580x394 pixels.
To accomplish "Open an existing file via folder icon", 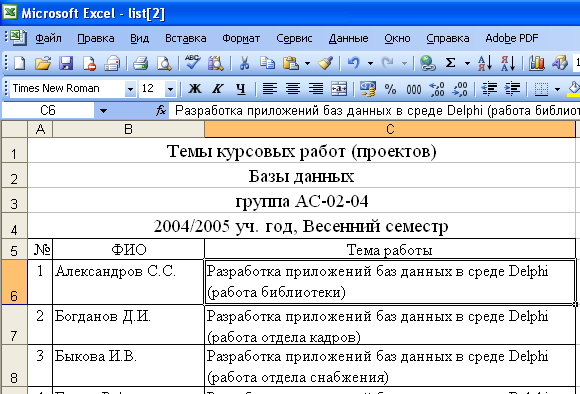I will (x=43, y=63).
